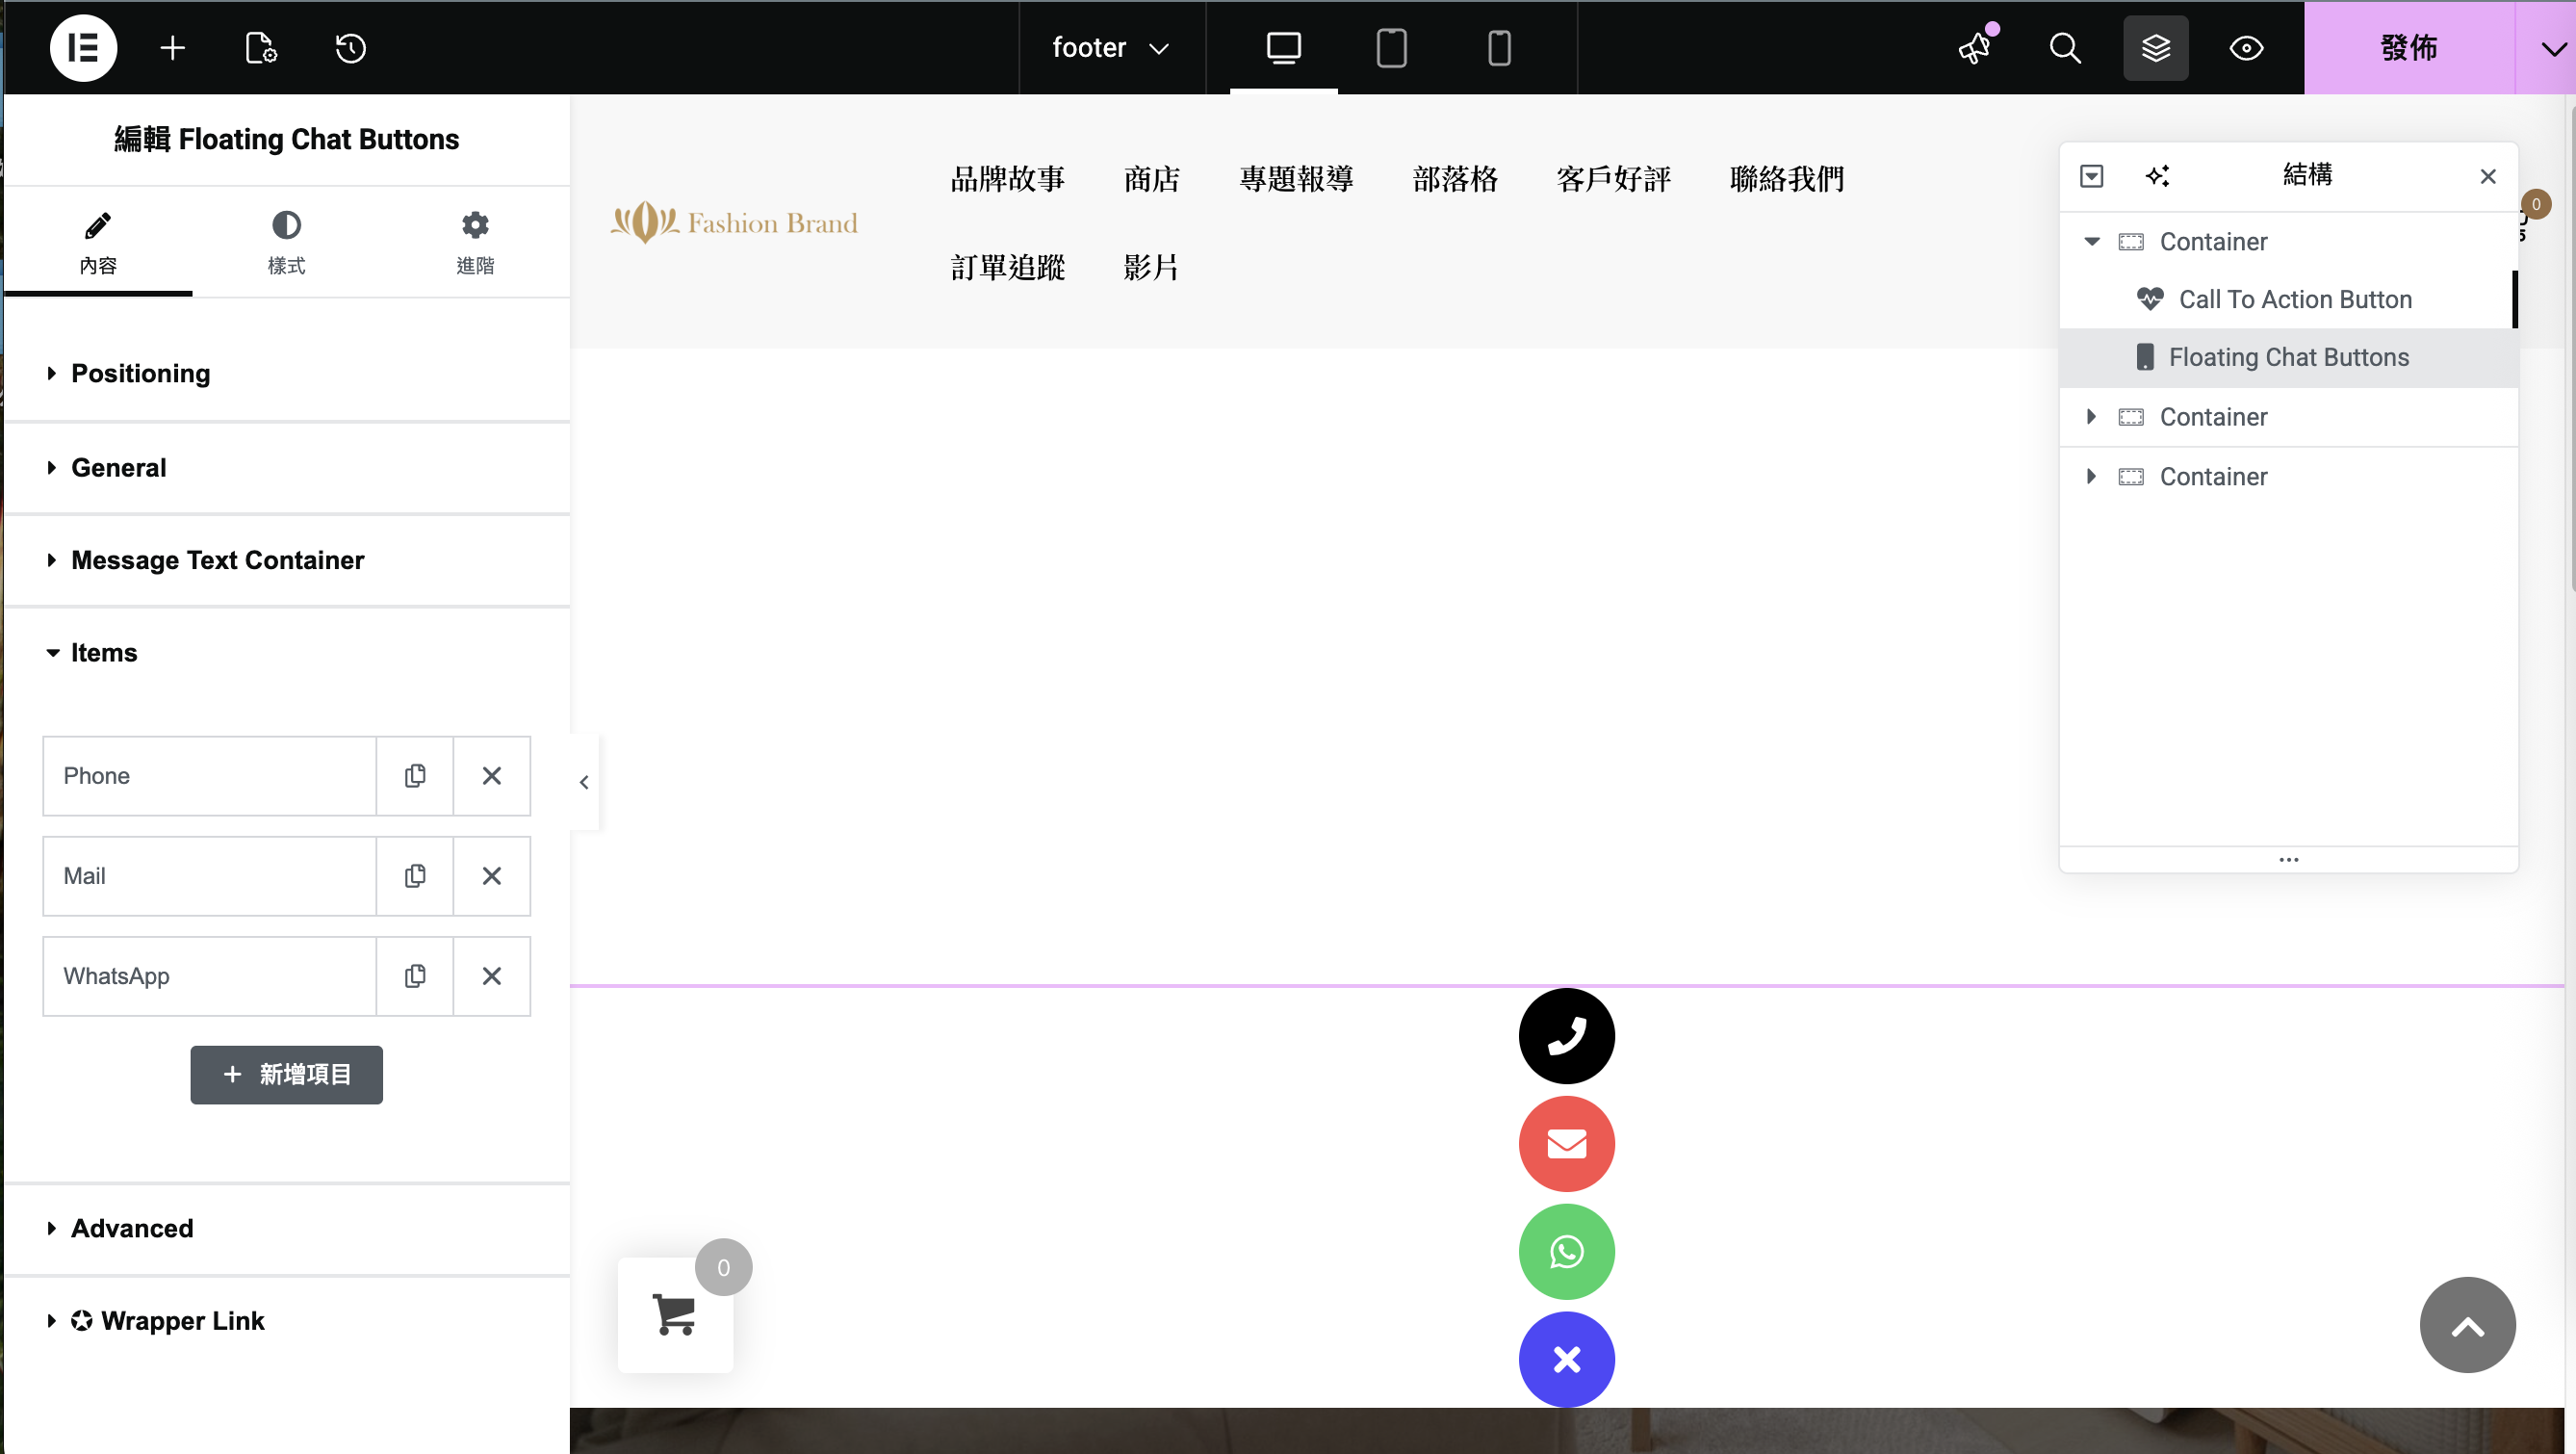The image size is (2576, 1454).
Task: Expand the Positioning section
Action: click(x=140, y=373)
